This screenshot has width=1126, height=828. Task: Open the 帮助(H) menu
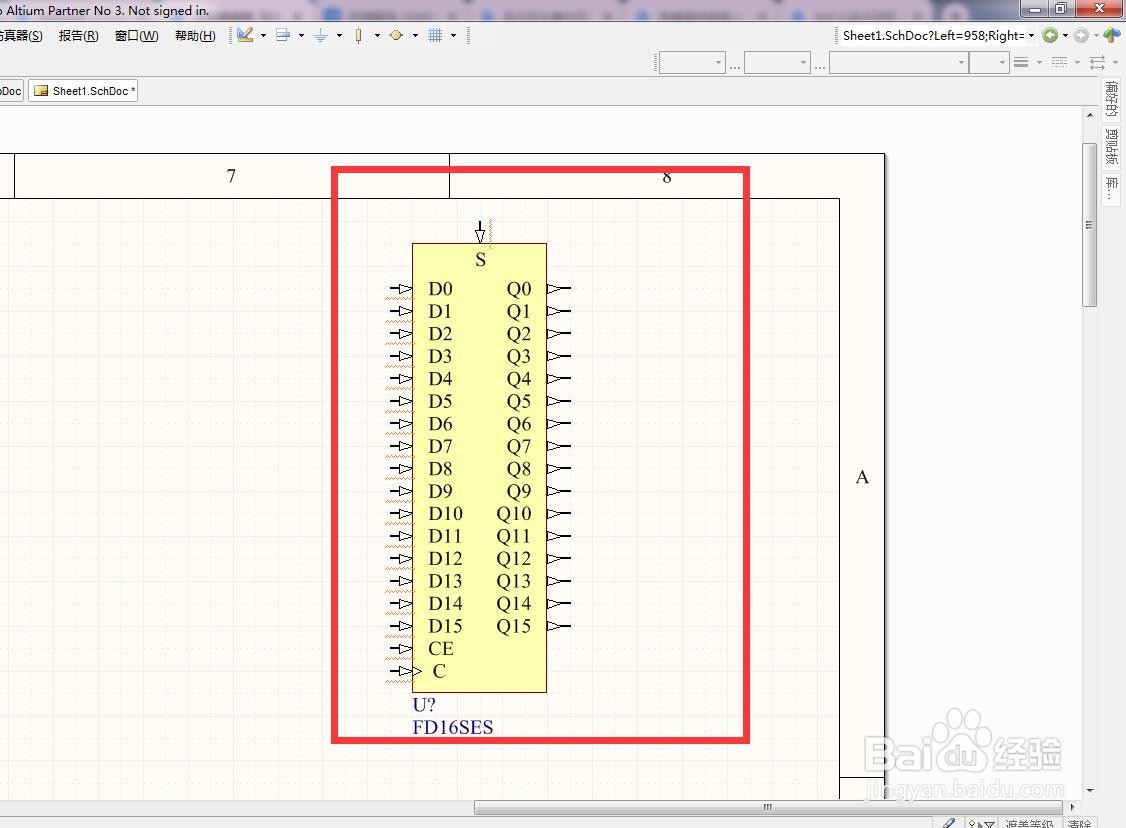[195, 35]
